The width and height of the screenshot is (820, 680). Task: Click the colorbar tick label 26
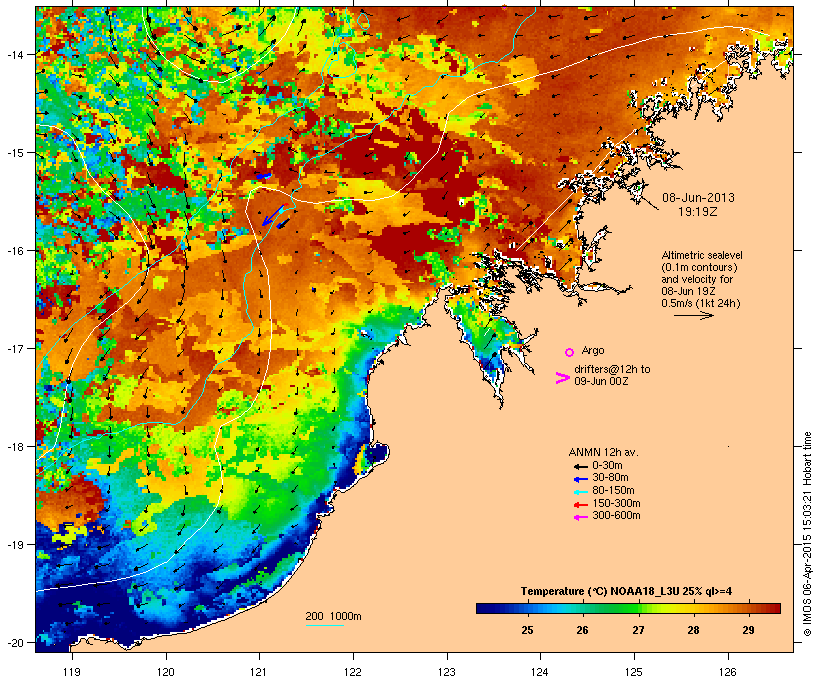(x=582, y=630)
